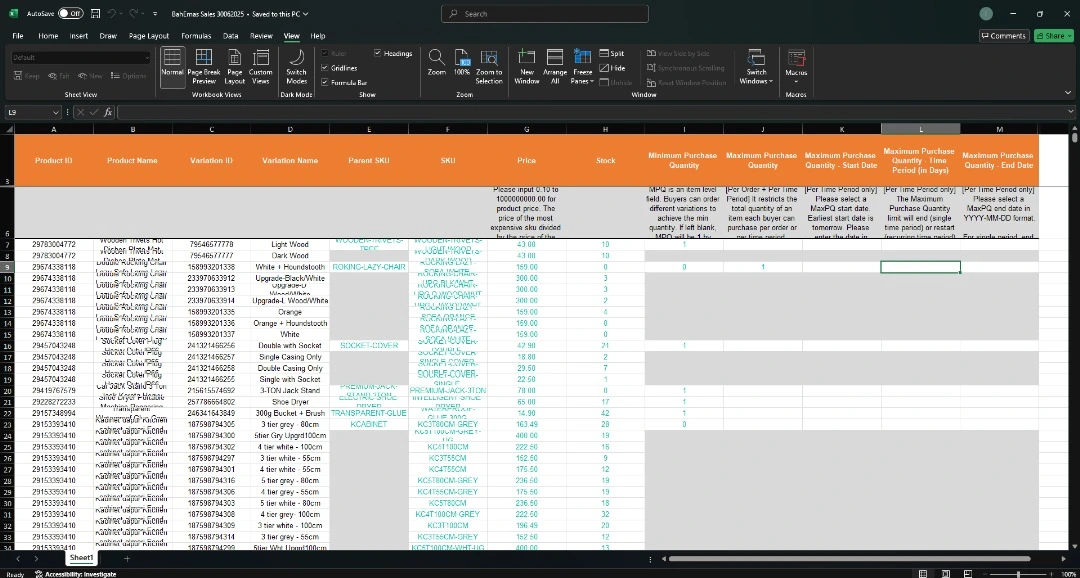The width and height of the screenshot is (1080, 578).
Task: Toggle the AutoSave switch
Action: pyautogui.click(x=70, y=14)
